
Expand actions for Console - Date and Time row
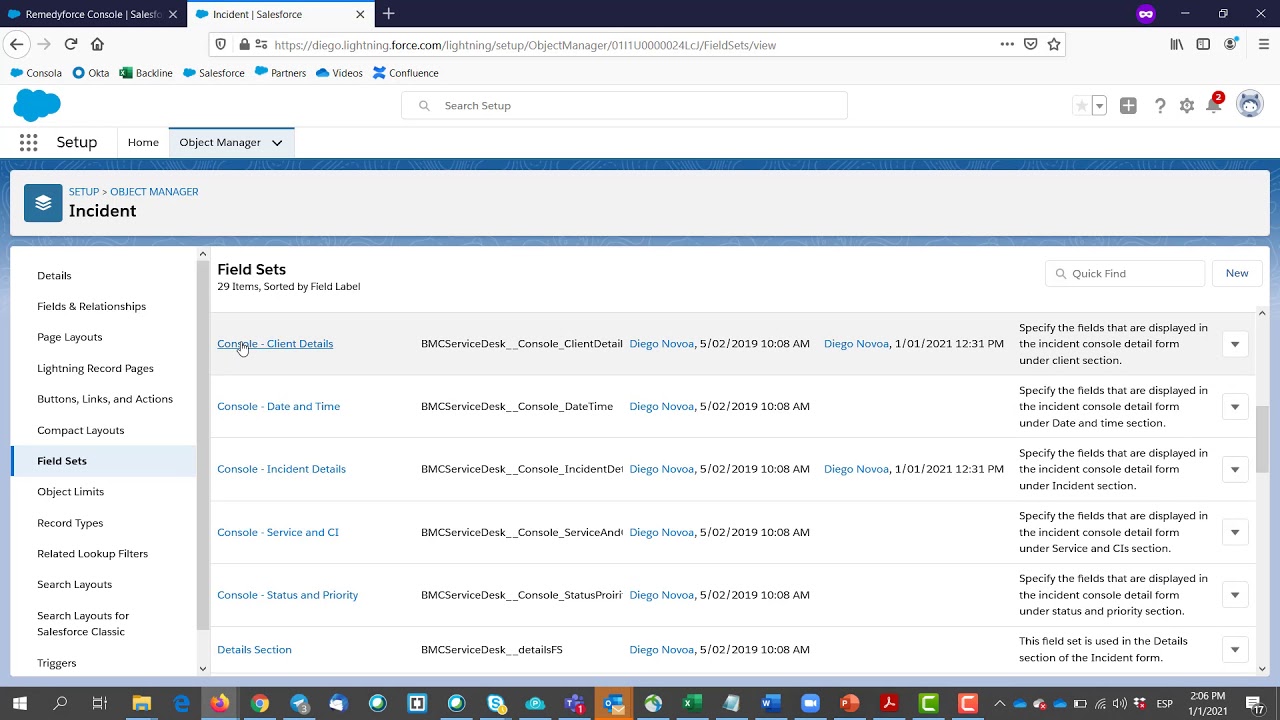coord(1235,406)
